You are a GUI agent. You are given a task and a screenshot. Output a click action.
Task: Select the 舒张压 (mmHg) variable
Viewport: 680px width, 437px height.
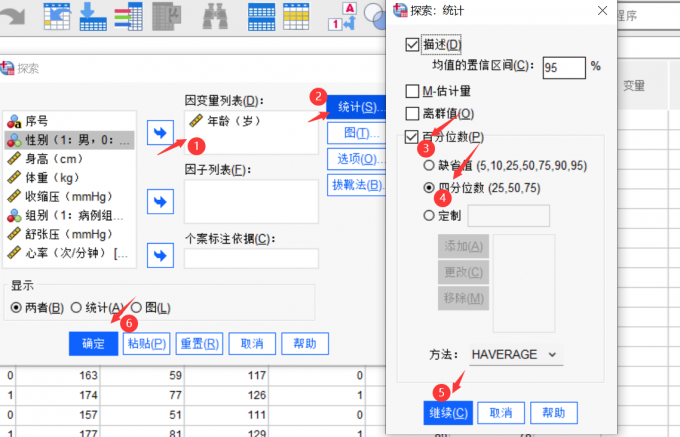coord(69,235)
